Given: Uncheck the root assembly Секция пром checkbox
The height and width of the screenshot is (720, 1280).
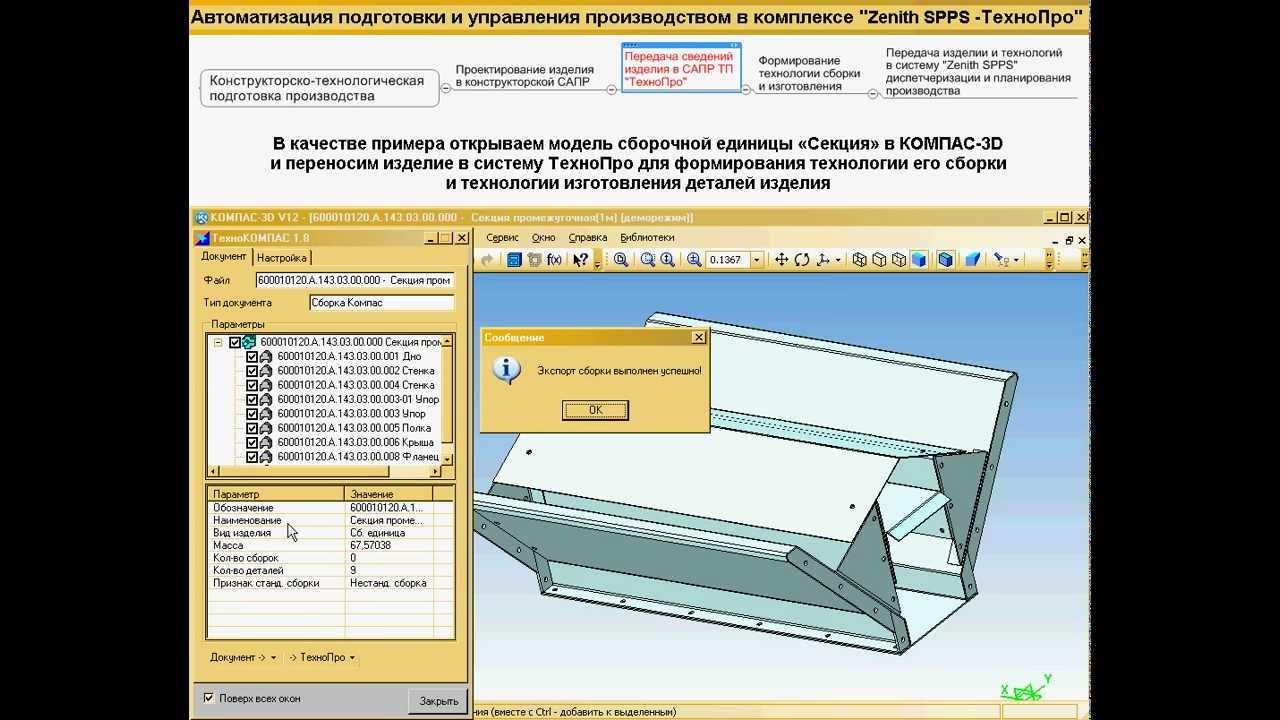Looking at the screenshot, I should (x=235, y=342).
